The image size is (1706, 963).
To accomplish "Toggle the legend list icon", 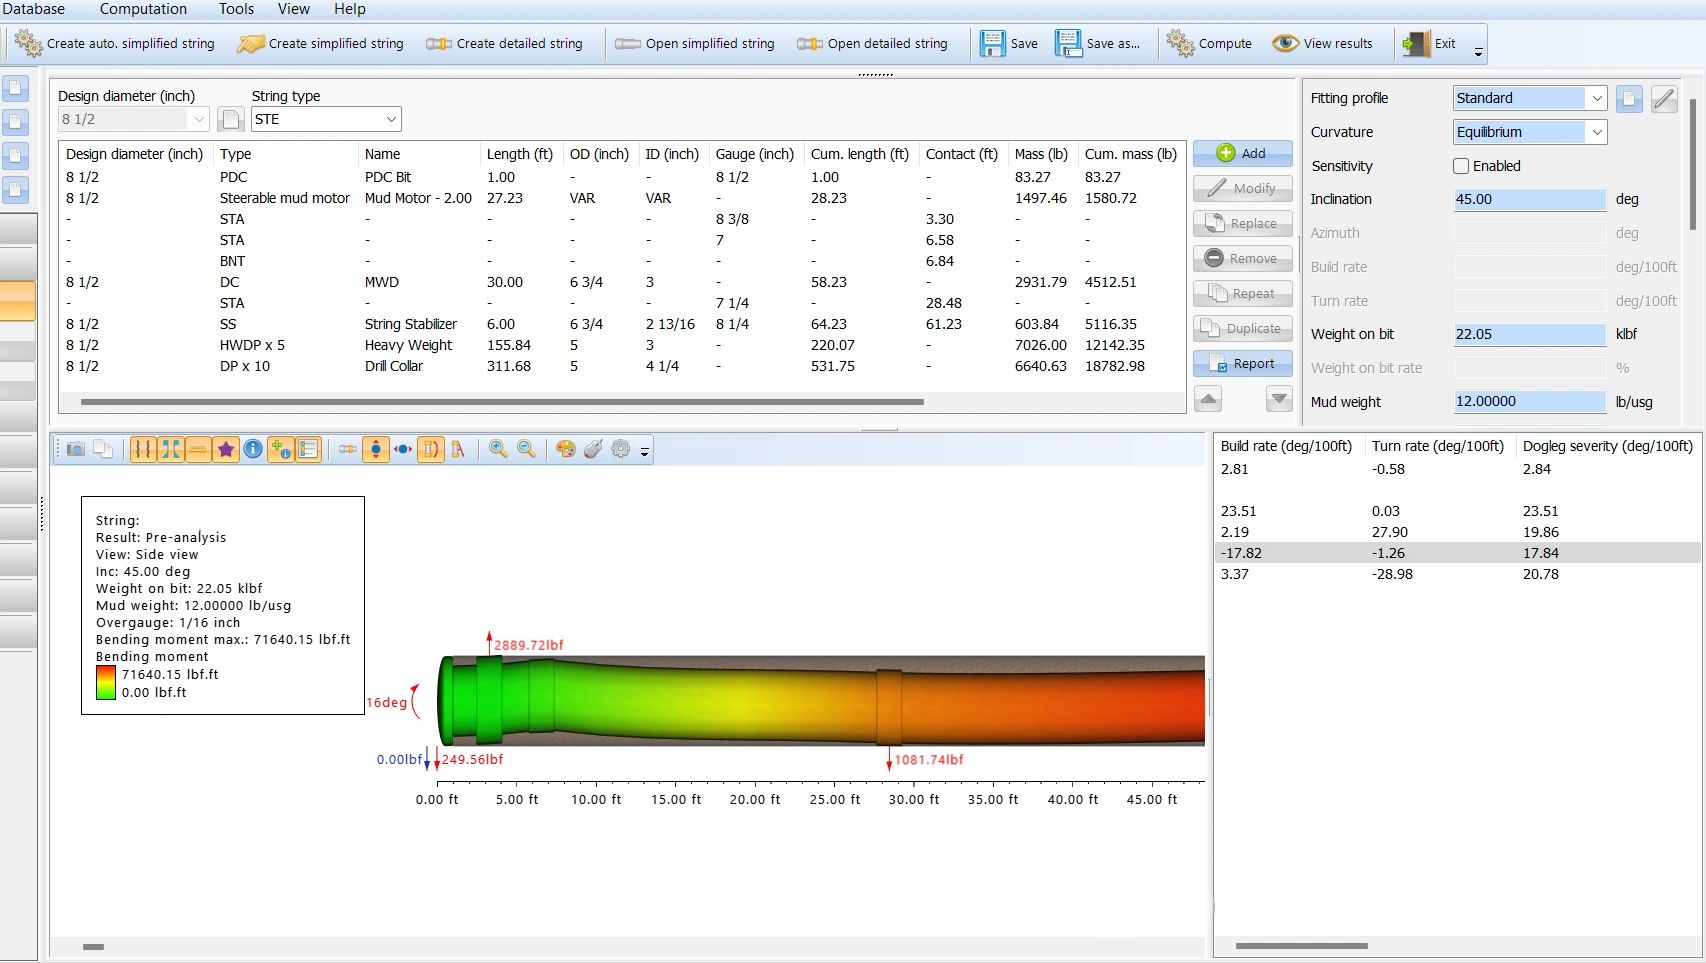I will point(308,449).
